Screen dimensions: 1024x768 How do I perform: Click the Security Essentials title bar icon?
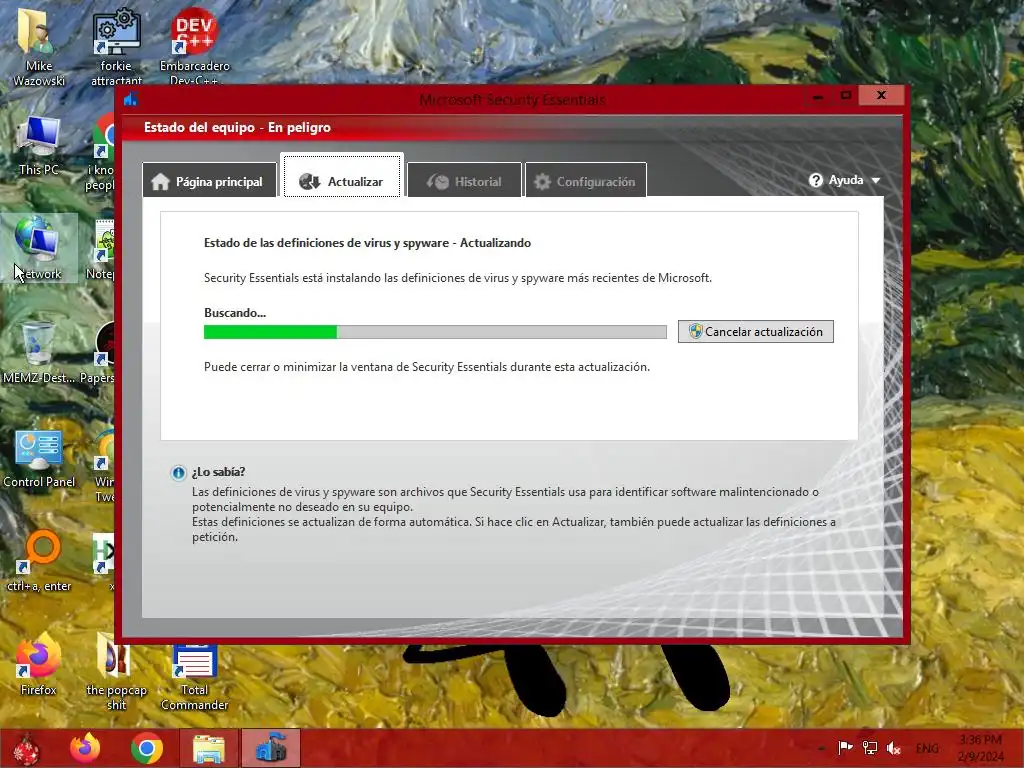(x=131, y=99)
